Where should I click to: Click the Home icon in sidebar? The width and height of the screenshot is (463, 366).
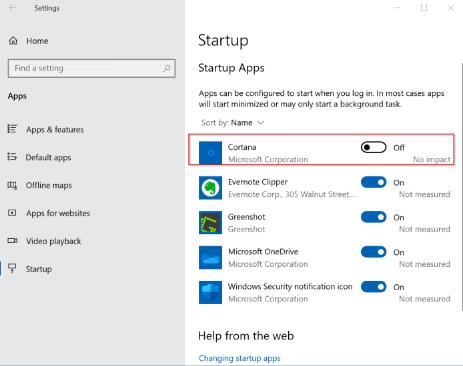tap(13, 41)
